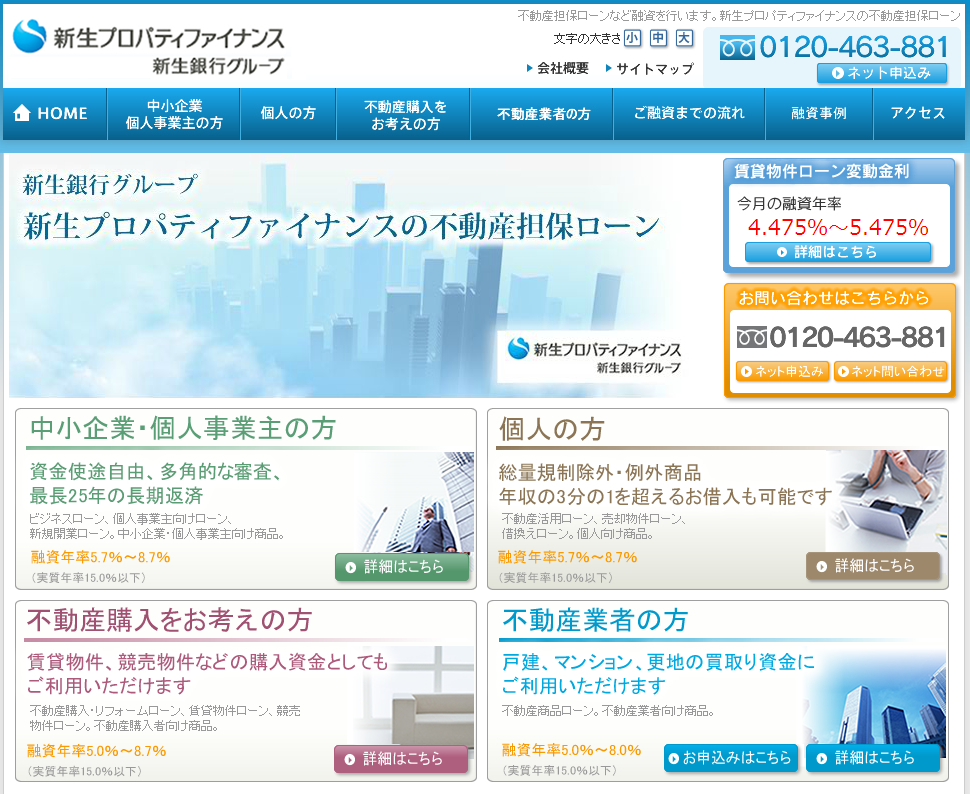Image resolution: width=970 pixels, height=794 pixels.
Task: Click the 融資年率5.0%～8.0% text
Action: tap(572, 750)
